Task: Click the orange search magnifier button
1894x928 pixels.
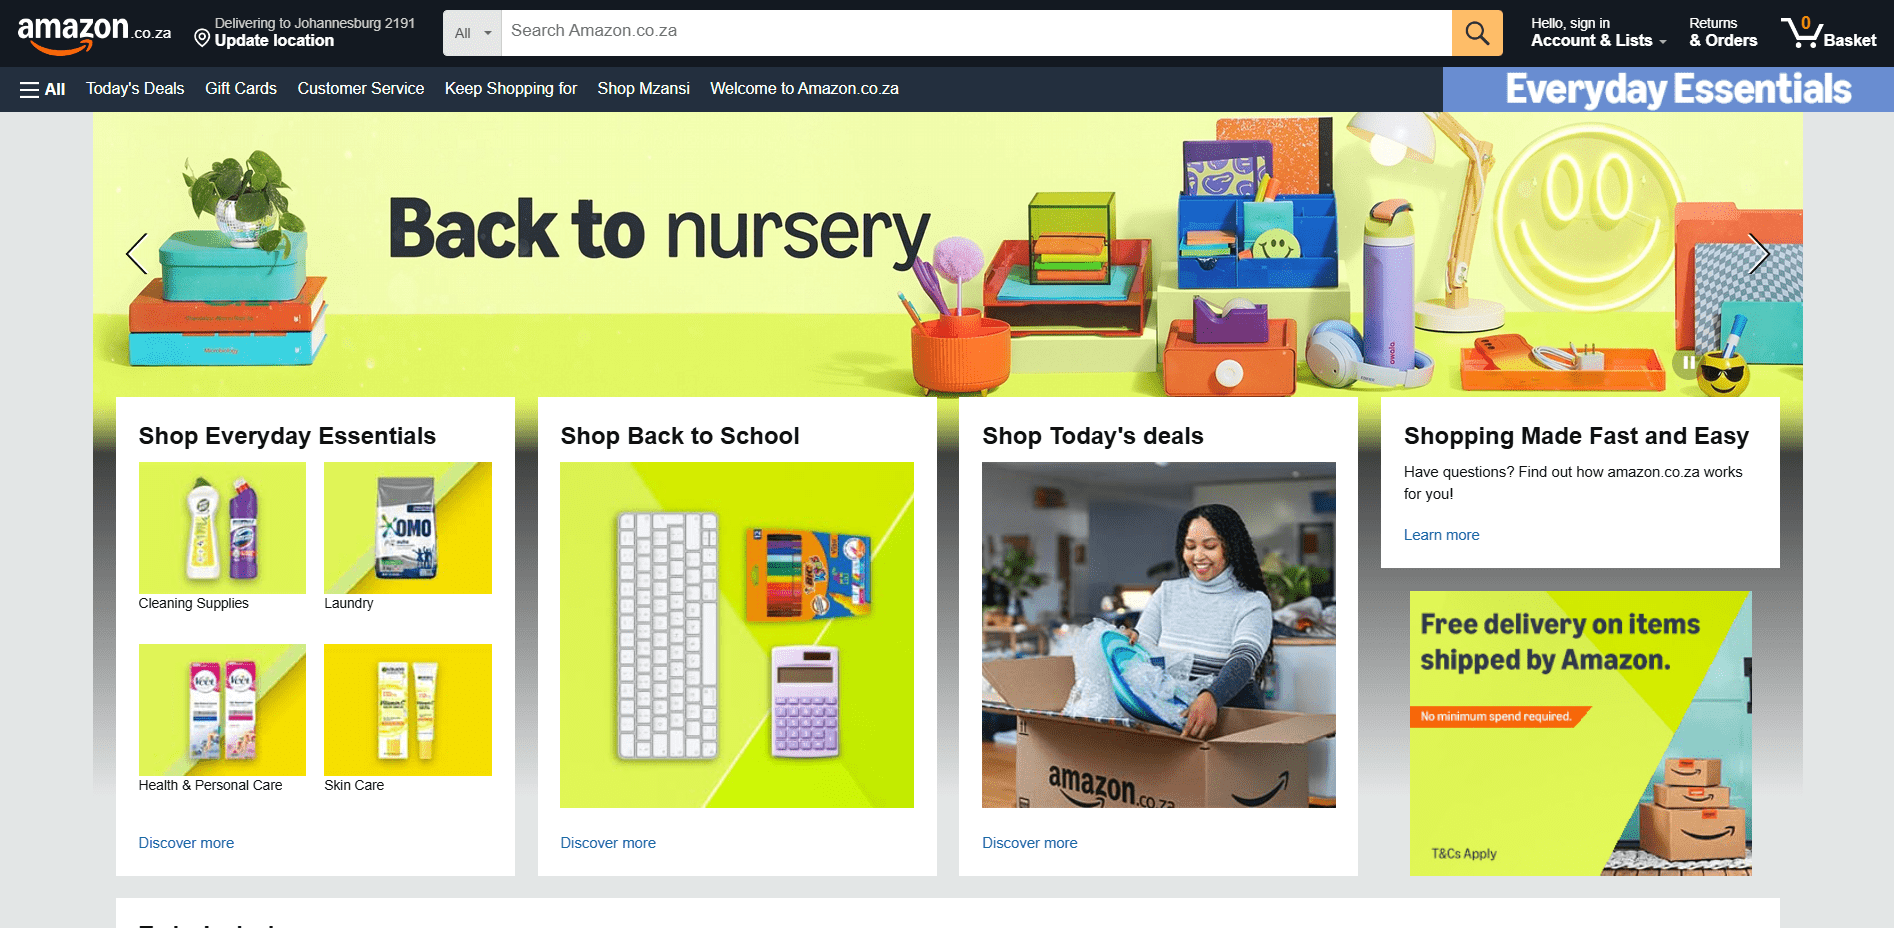Action: click(1477, 33)
